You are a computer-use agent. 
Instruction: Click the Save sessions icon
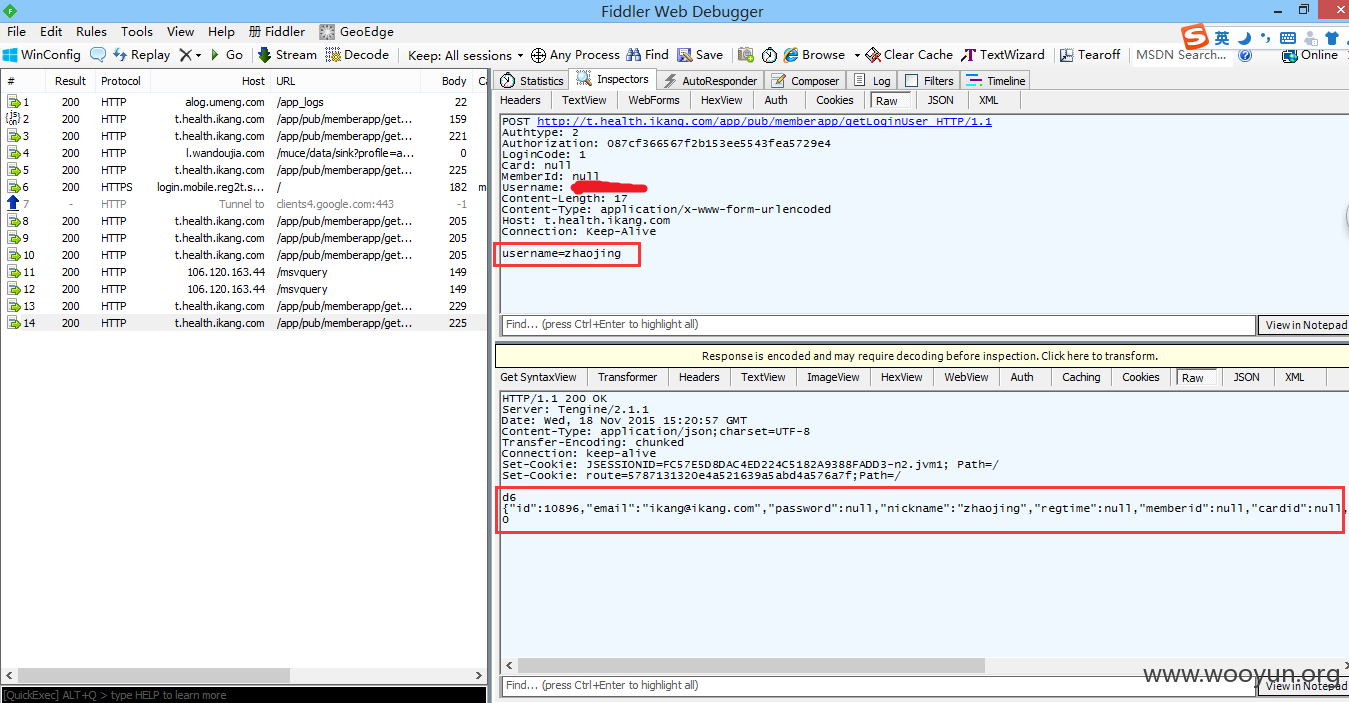[x=700, y=55]
